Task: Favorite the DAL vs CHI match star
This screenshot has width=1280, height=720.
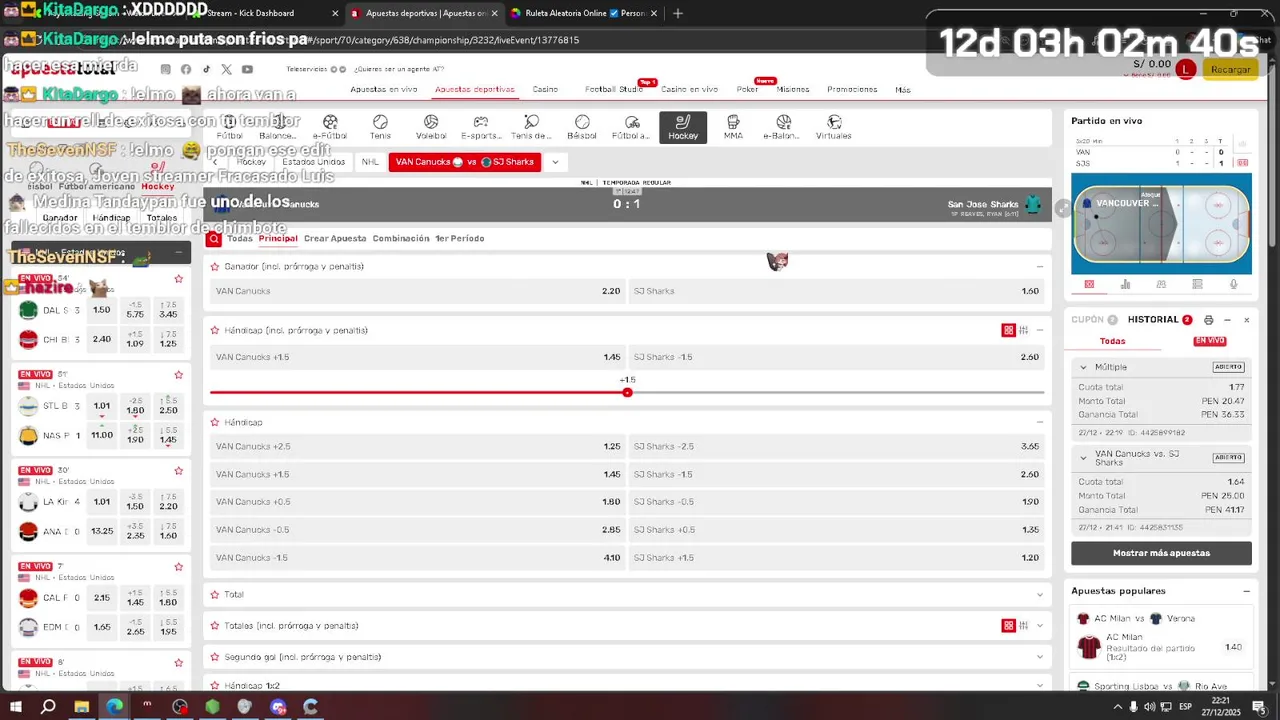Action: [x=178, y=279]
